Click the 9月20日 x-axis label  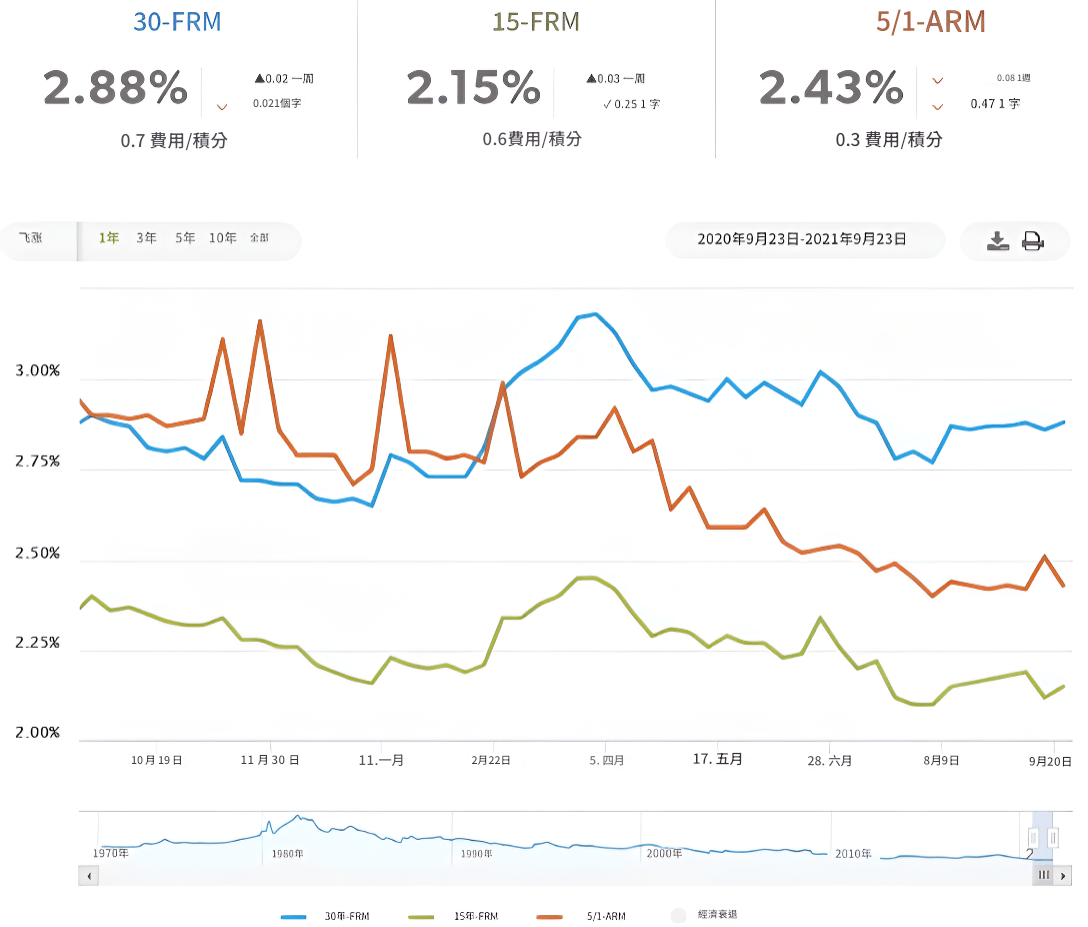(1050, 761)
